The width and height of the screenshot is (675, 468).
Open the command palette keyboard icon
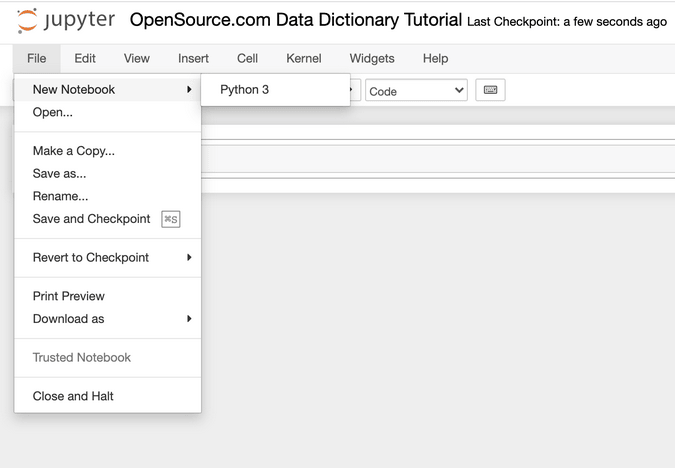coord(490,90)
